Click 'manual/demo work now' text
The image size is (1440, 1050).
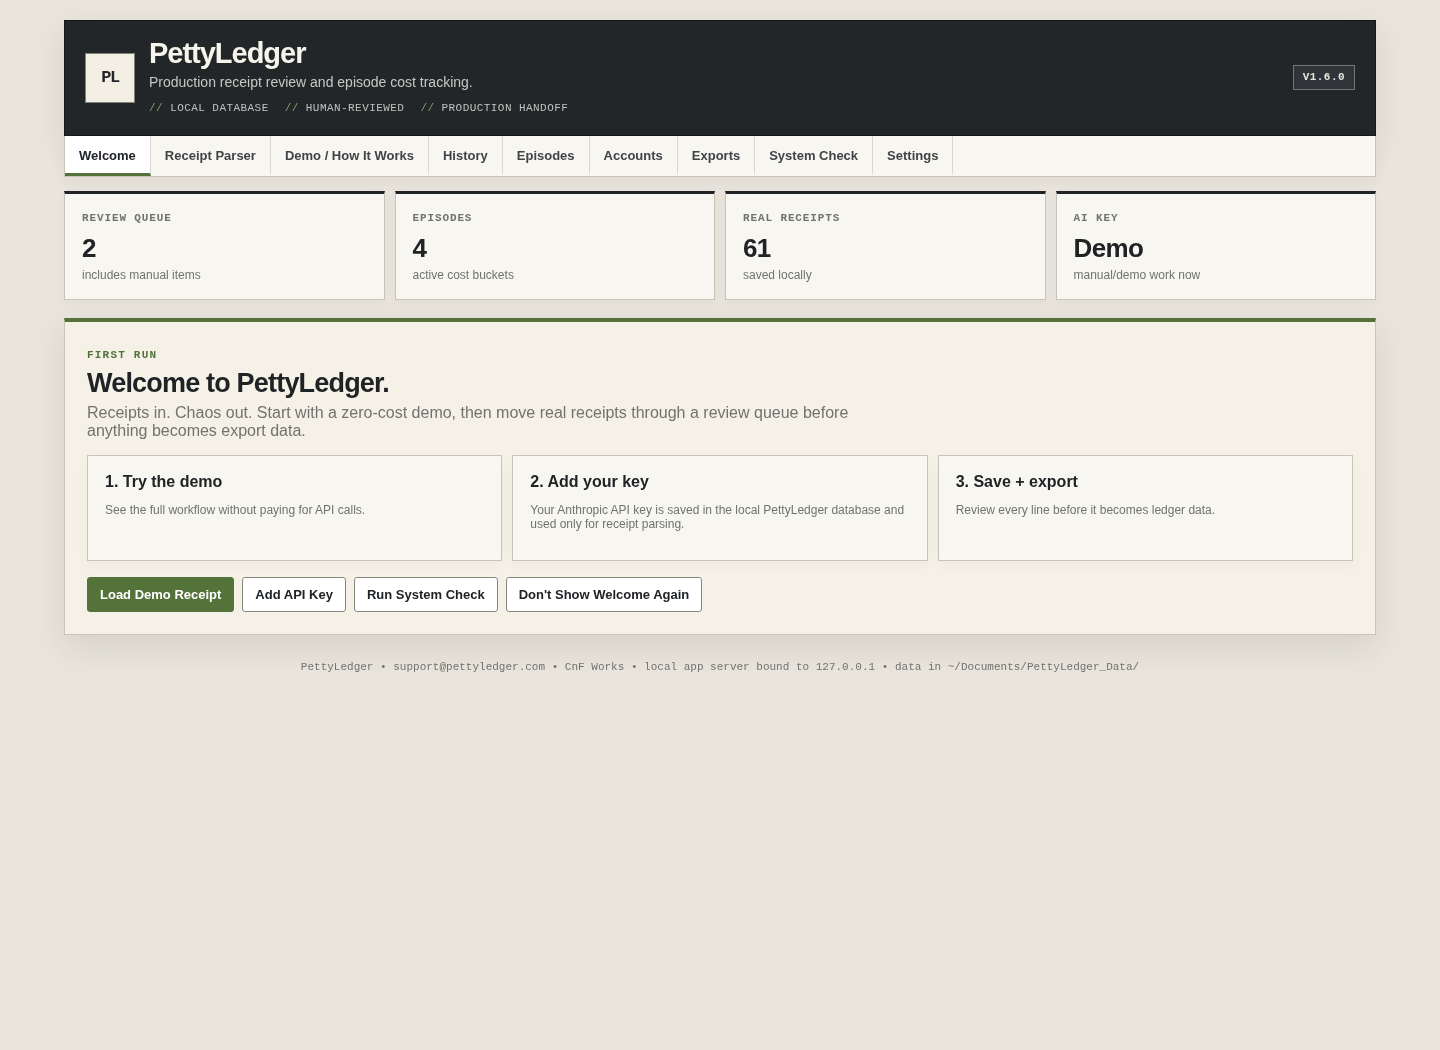pos(1137,275)
